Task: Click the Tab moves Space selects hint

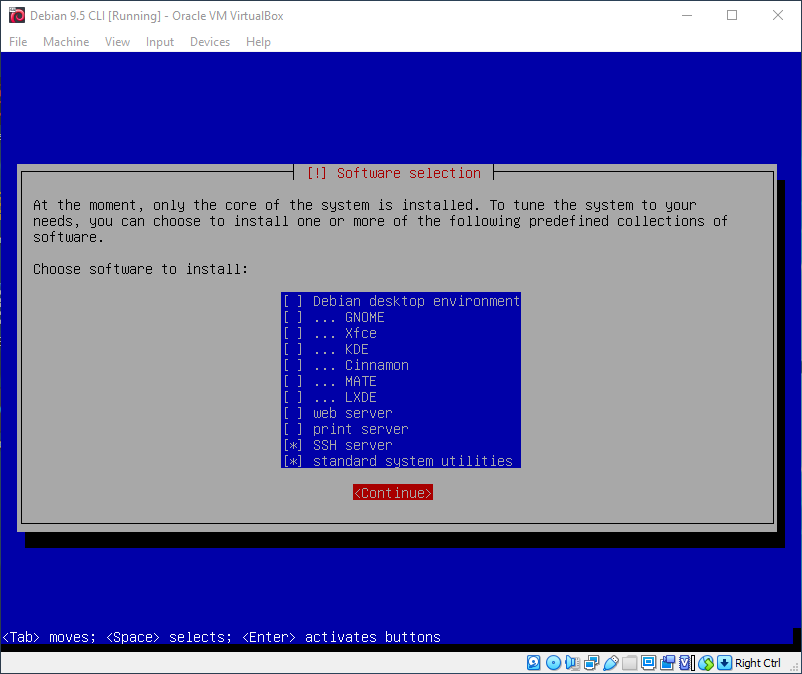Action: pyautogui.click(x=221, y=637)
